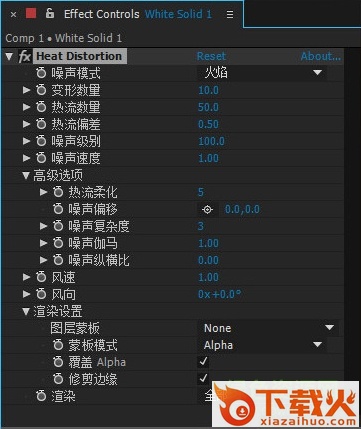Screen dimensions: 361x429
Task: Toggle stopwatch for 变形数量
Action: 41,90
